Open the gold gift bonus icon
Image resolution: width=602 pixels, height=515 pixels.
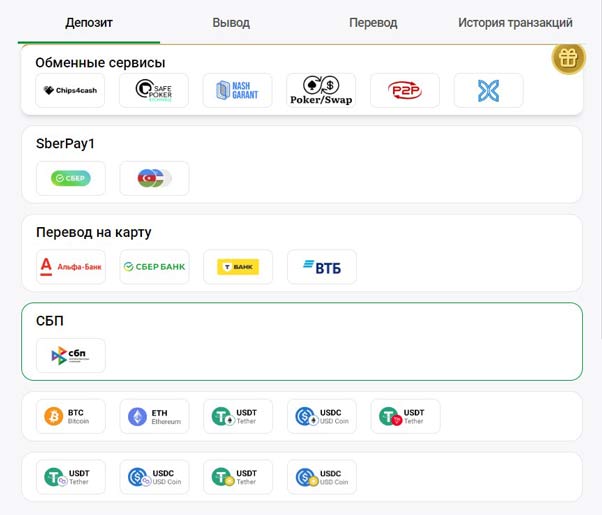(x=568, y=58)
